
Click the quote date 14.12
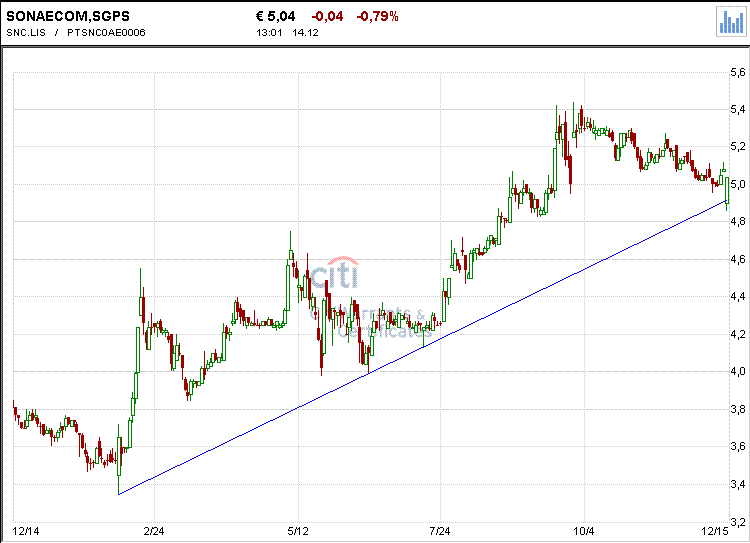tap(305, 33)
